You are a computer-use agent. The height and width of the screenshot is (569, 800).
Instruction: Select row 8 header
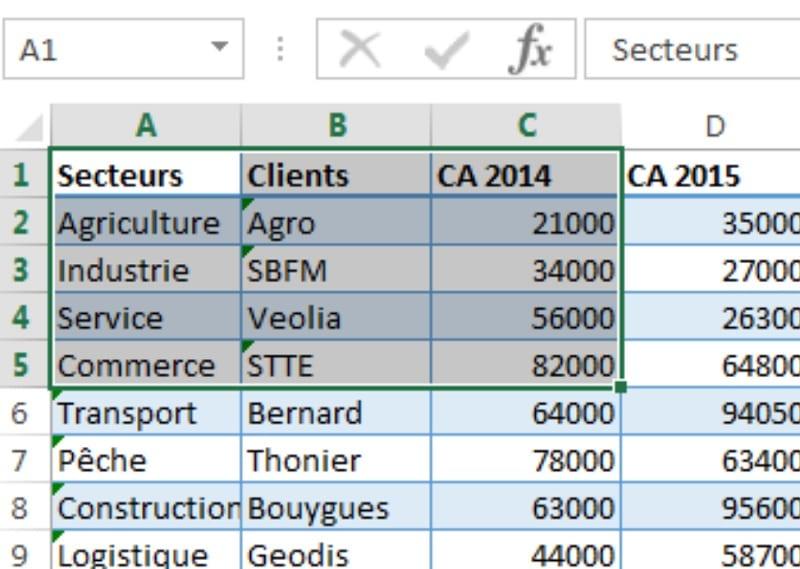coord(21,508)
